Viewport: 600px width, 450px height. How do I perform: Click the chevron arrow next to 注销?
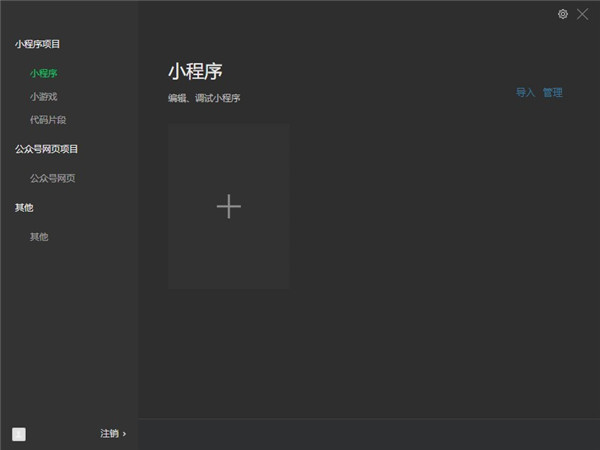[124, 434]
